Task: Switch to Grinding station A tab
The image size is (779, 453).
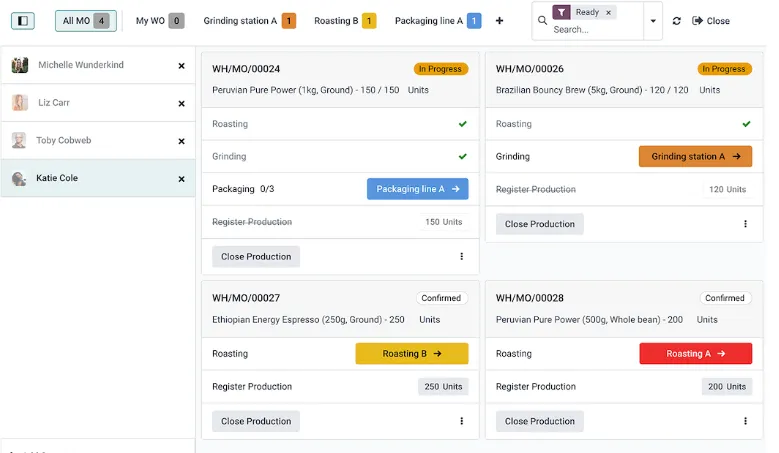Action: pyautogui.click(x=248, y=21)
